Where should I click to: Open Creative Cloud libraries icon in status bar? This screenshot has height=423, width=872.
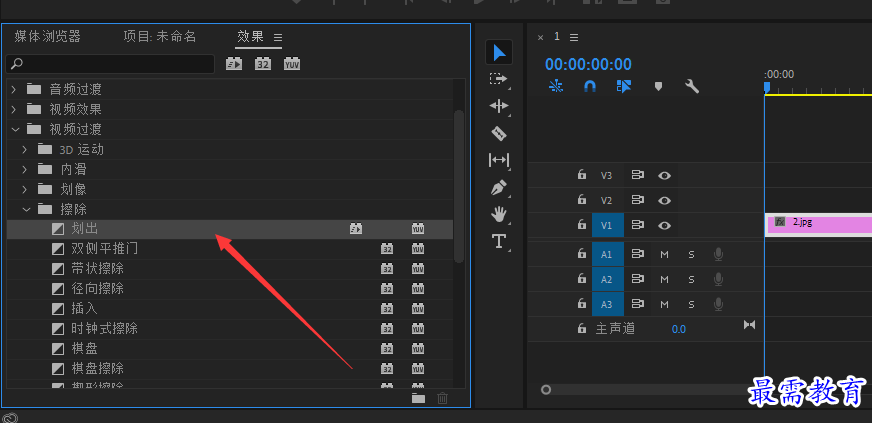point(11,417)
